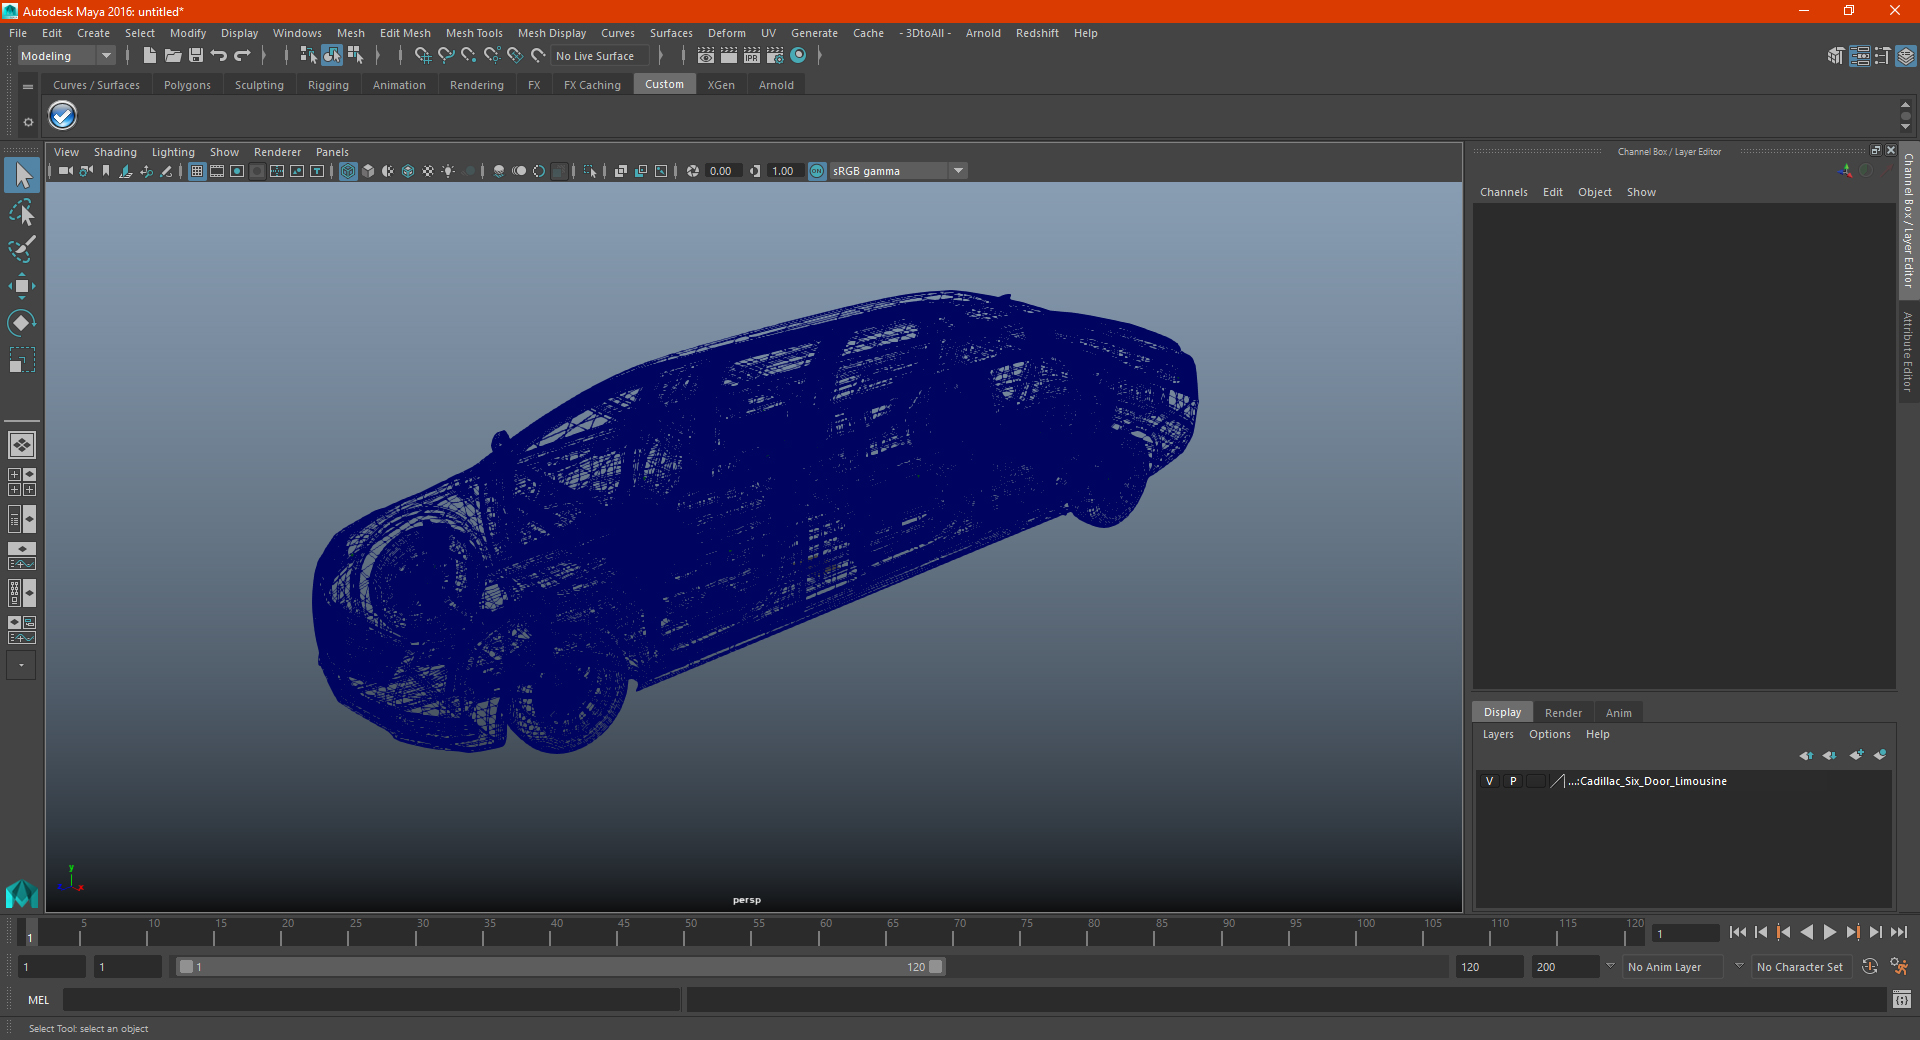Toggle wireframe shading in viewport

pos(348,171)
